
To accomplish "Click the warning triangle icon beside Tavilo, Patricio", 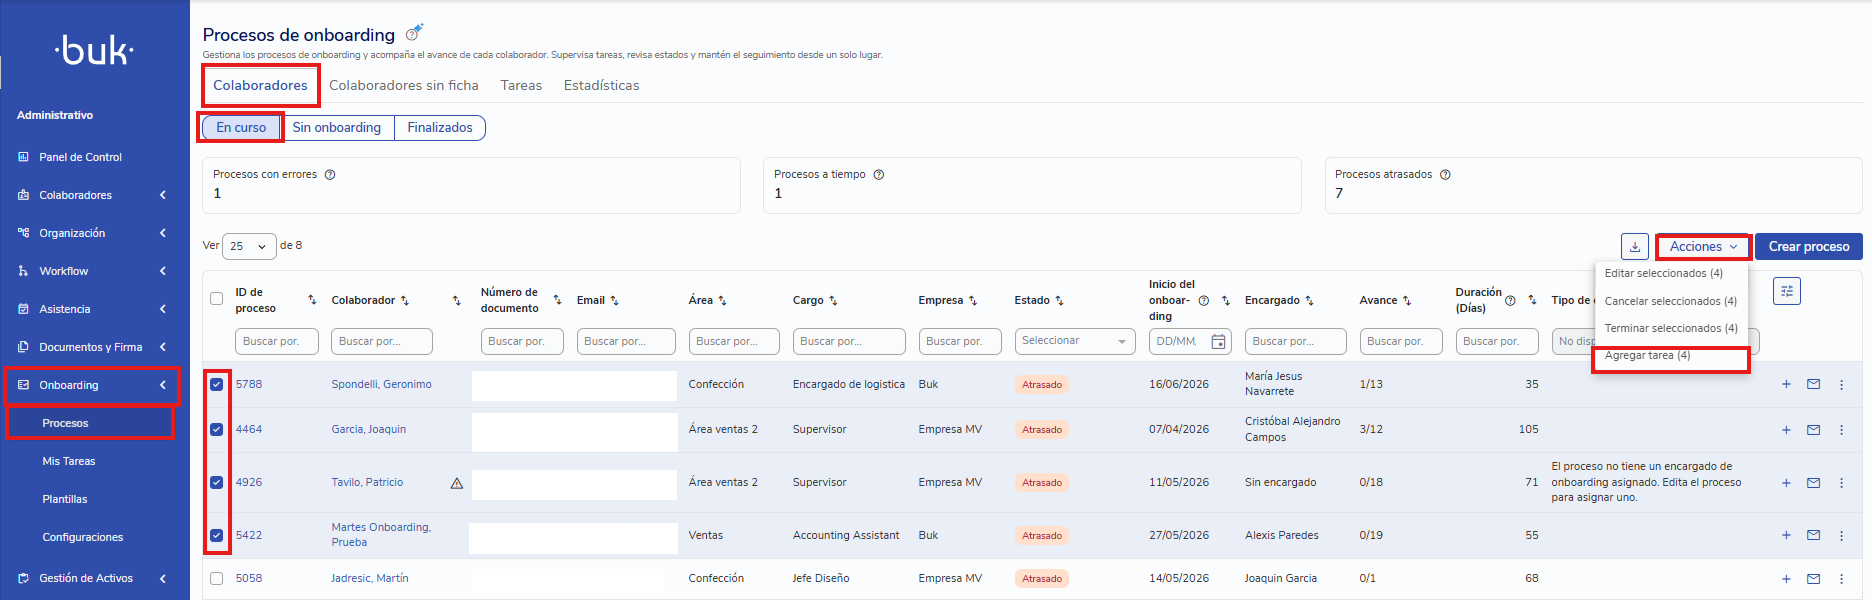I will tap(457, 483).
